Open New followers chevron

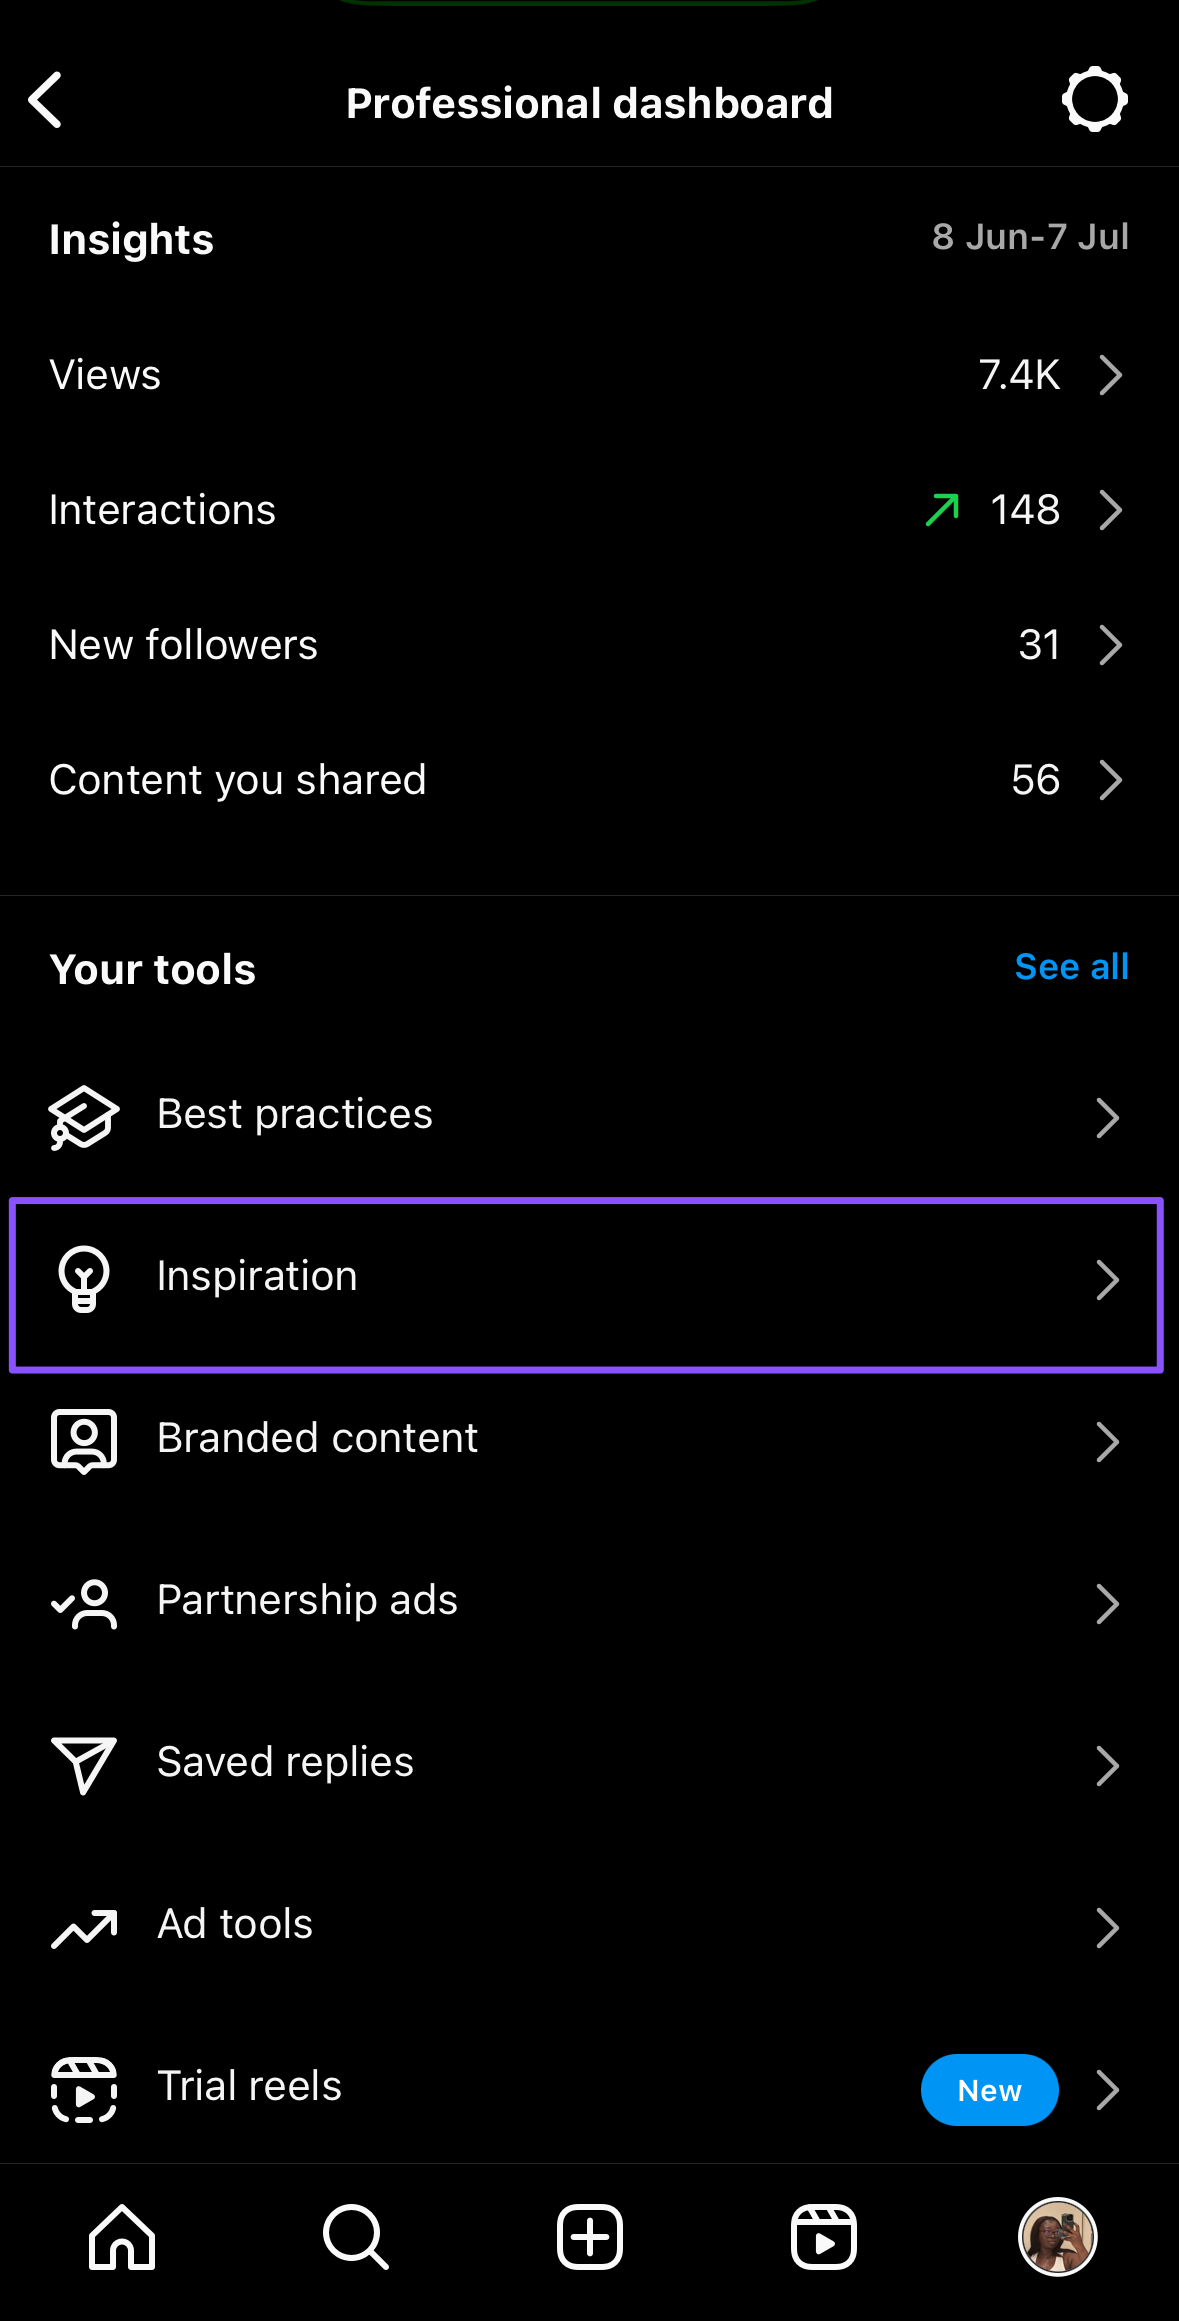(x=1110, y=645)
